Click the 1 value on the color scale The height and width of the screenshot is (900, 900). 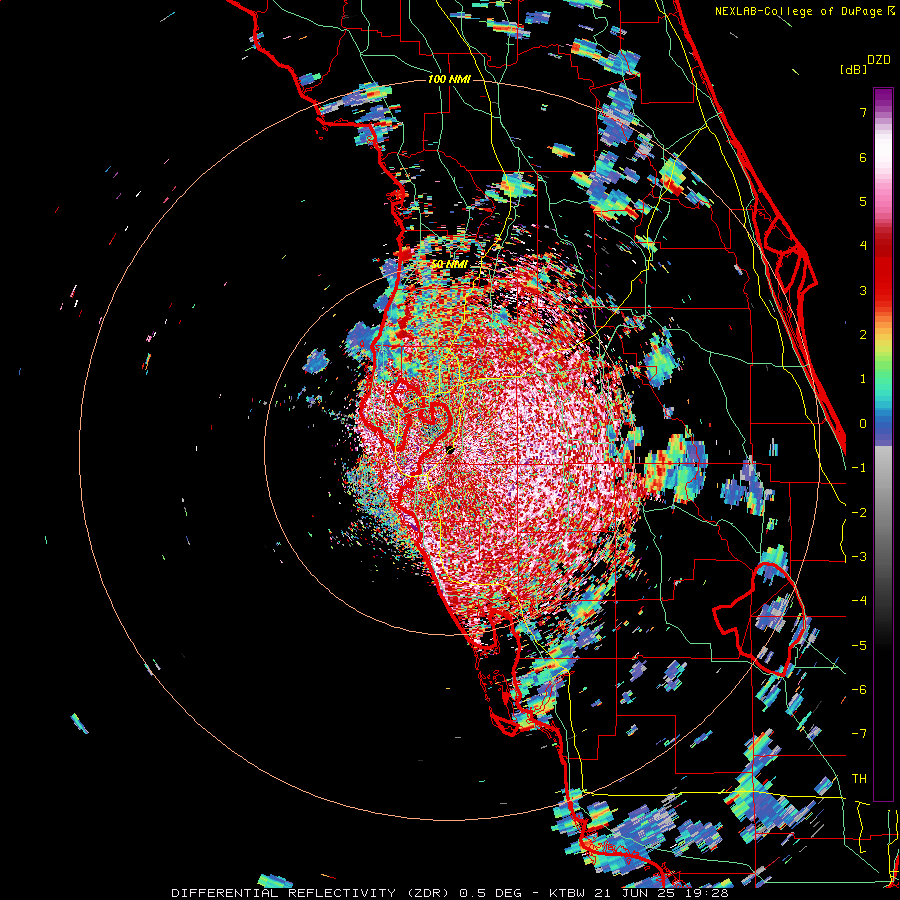[x=863, y=379]
